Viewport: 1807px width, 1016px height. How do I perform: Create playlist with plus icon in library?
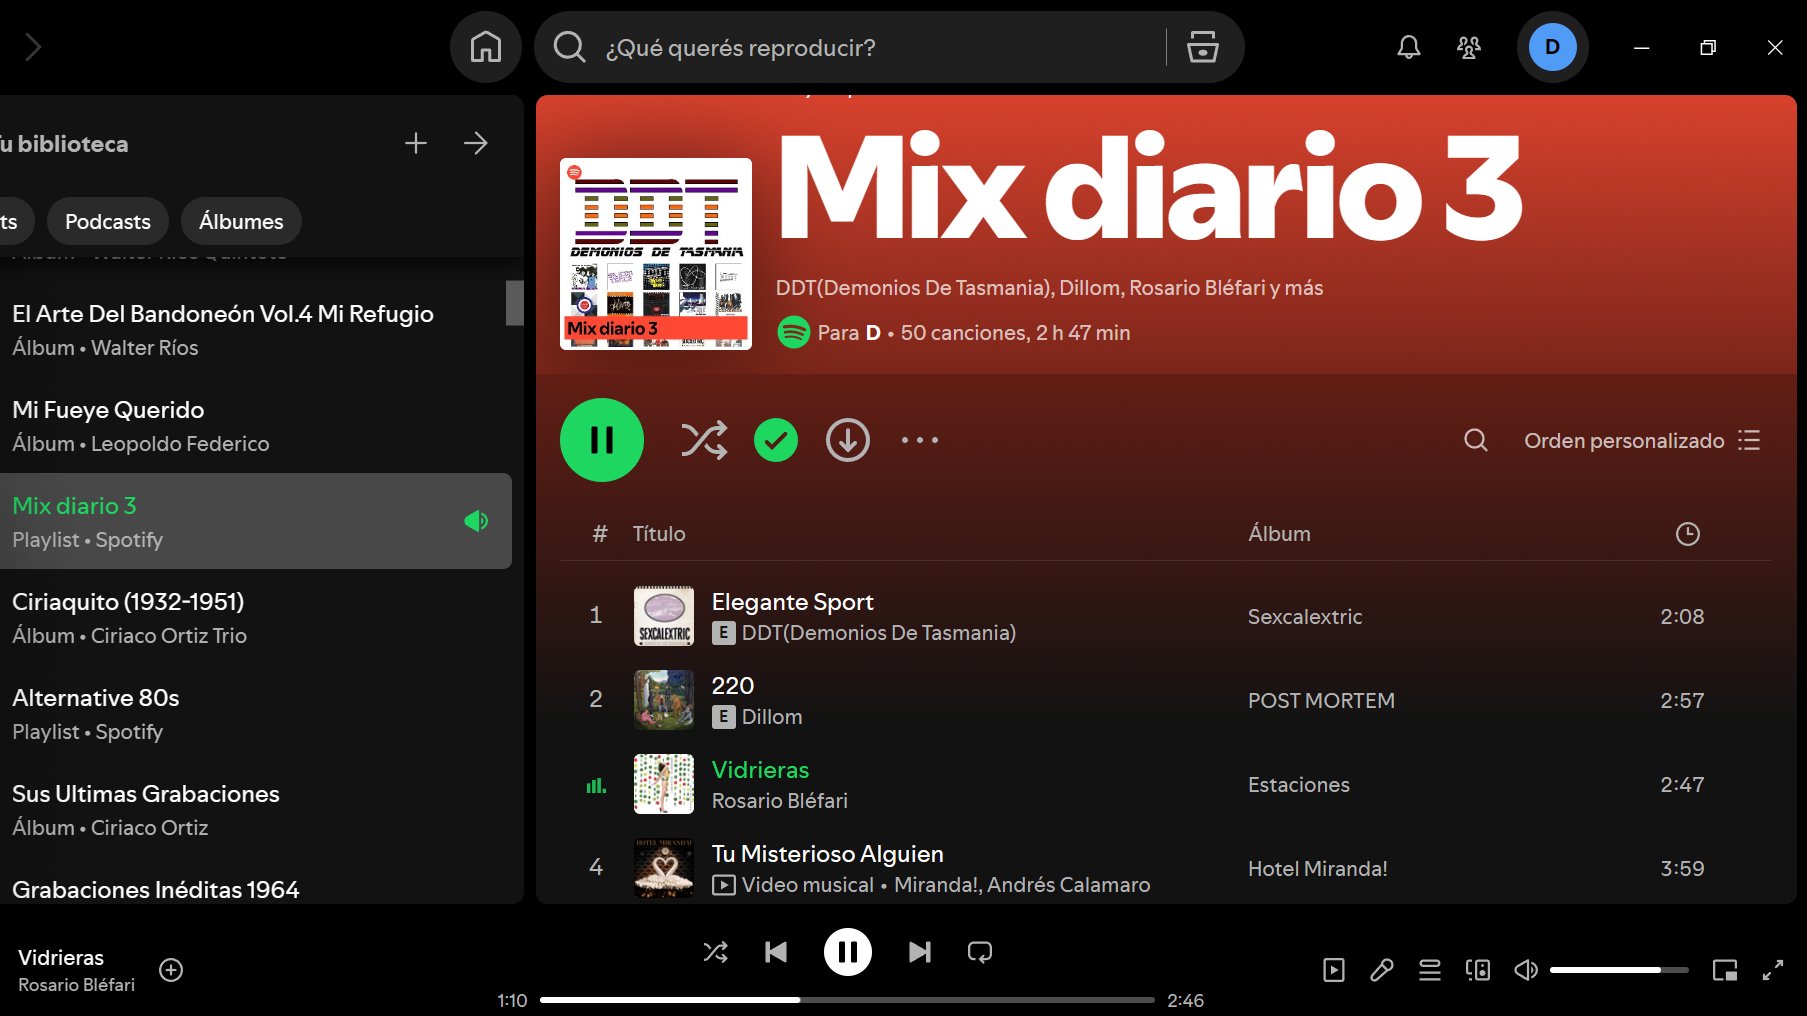pos(416,143)
